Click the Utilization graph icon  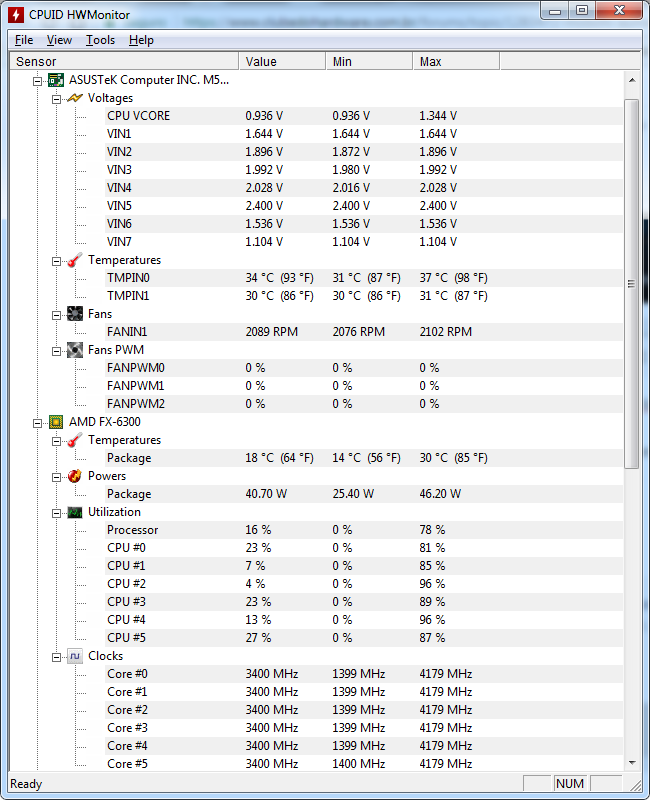[x=74, y=512]
